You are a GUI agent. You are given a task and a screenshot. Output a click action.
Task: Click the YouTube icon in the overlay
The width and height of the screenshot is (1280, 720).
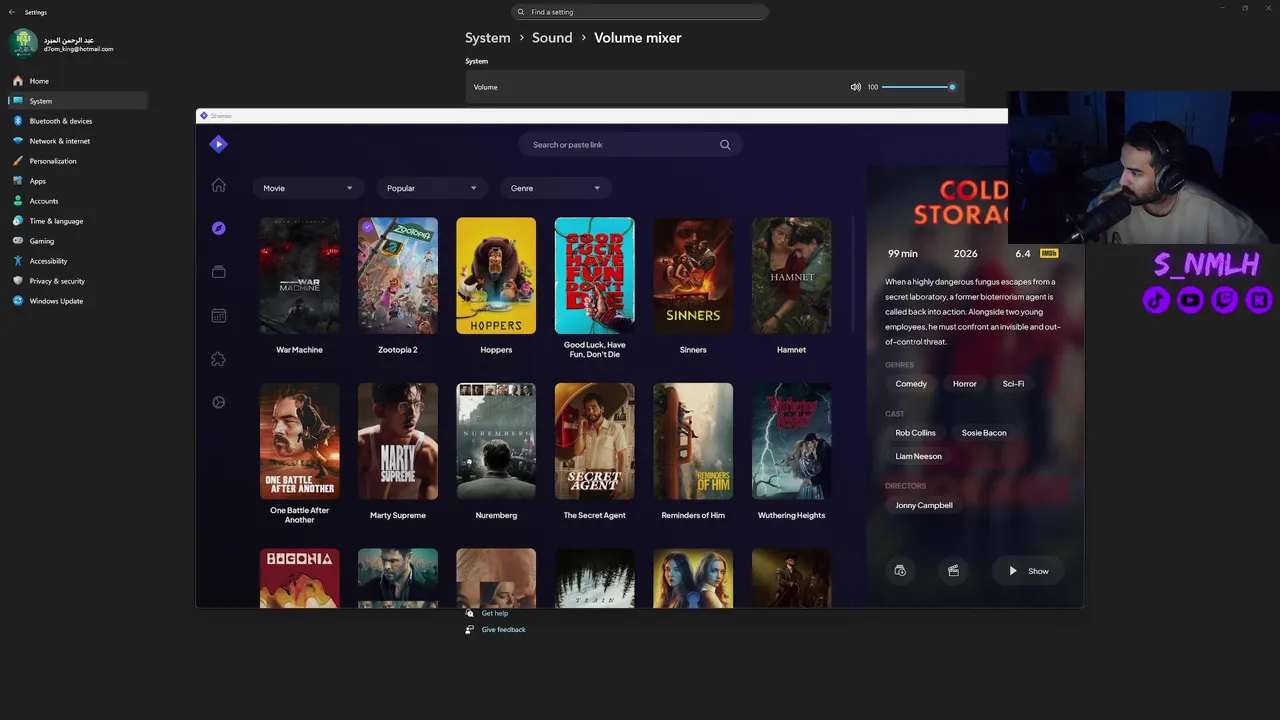1190,299
